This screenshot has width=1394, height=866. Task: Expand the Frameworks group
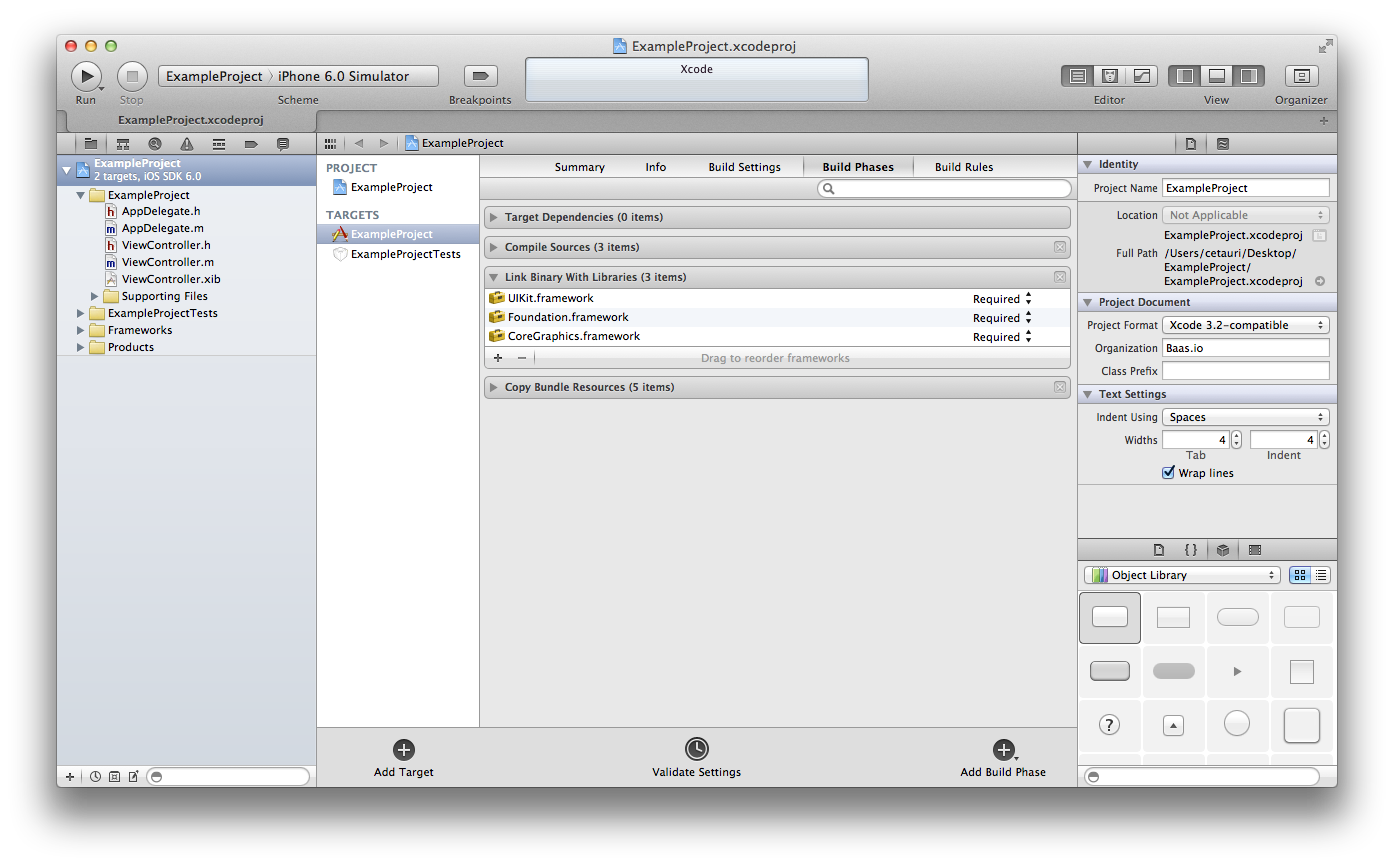(81, 330)
